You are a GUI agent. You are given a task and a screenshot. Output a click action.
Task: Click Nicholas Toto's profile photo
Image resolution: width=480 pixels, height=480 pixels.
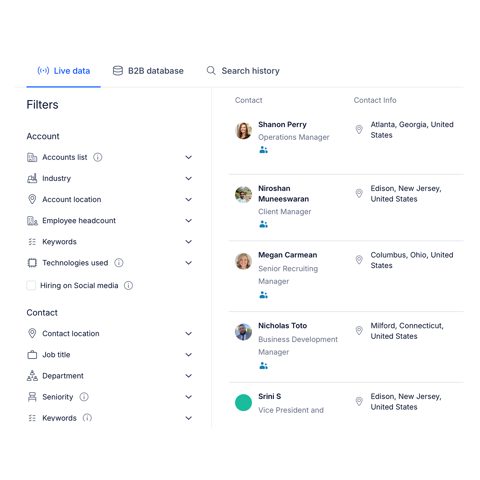(244, 332)
